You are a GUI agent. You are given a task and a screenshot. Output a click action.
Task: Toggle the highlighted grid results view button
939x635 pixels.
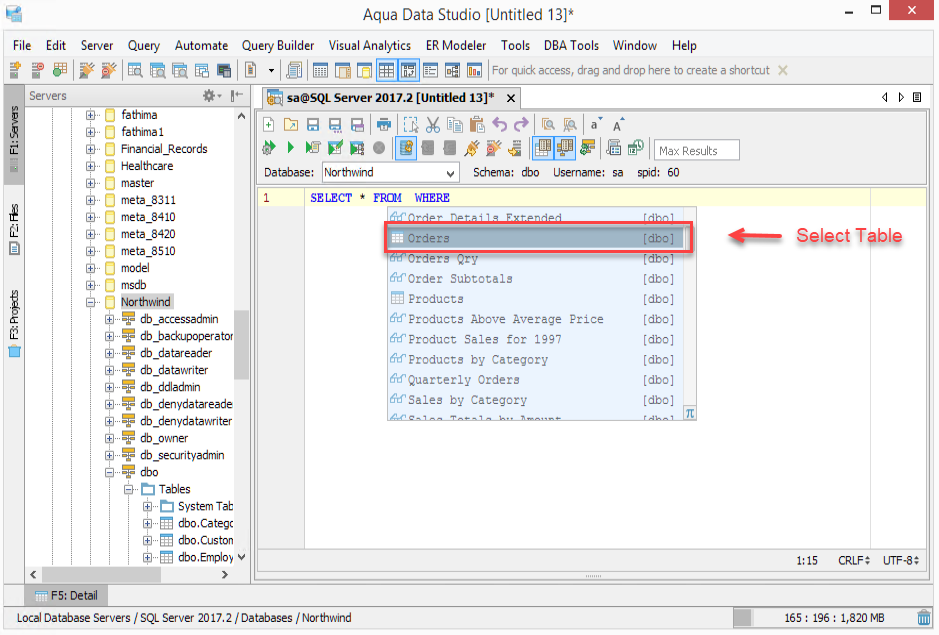[386, 71]
